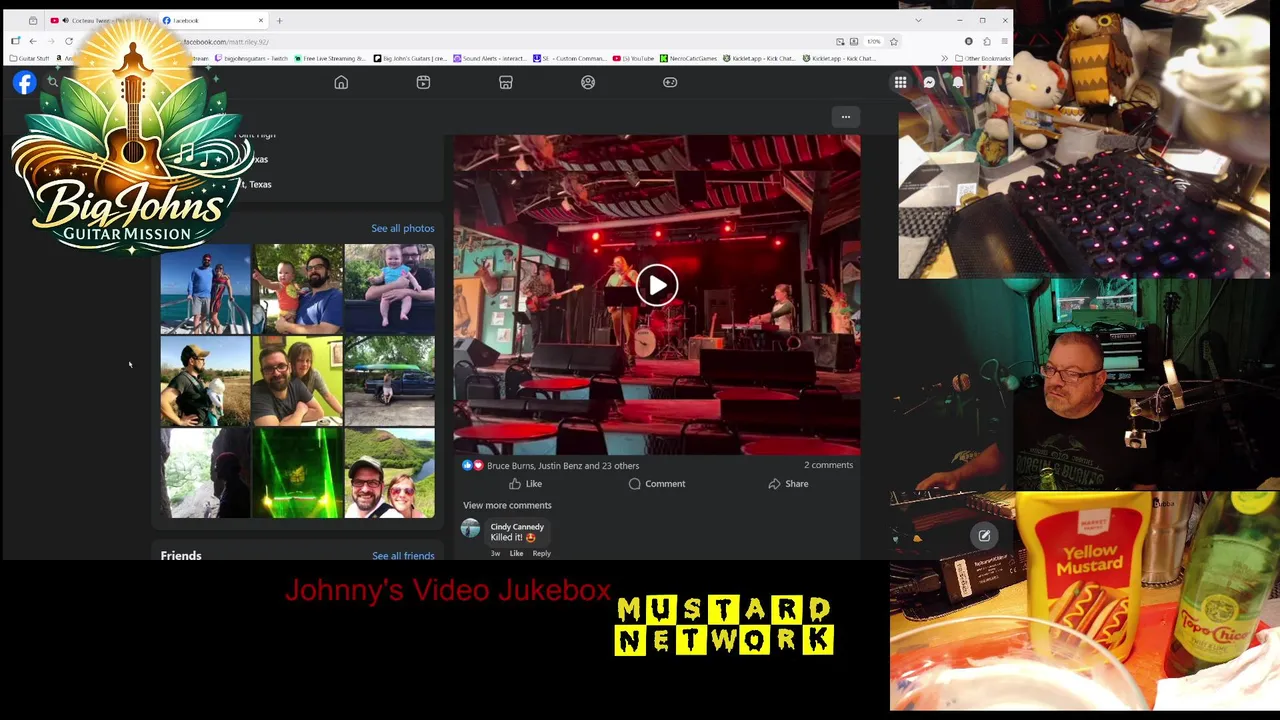
Task: Click Comment button under the video
Action: point(657,484)
